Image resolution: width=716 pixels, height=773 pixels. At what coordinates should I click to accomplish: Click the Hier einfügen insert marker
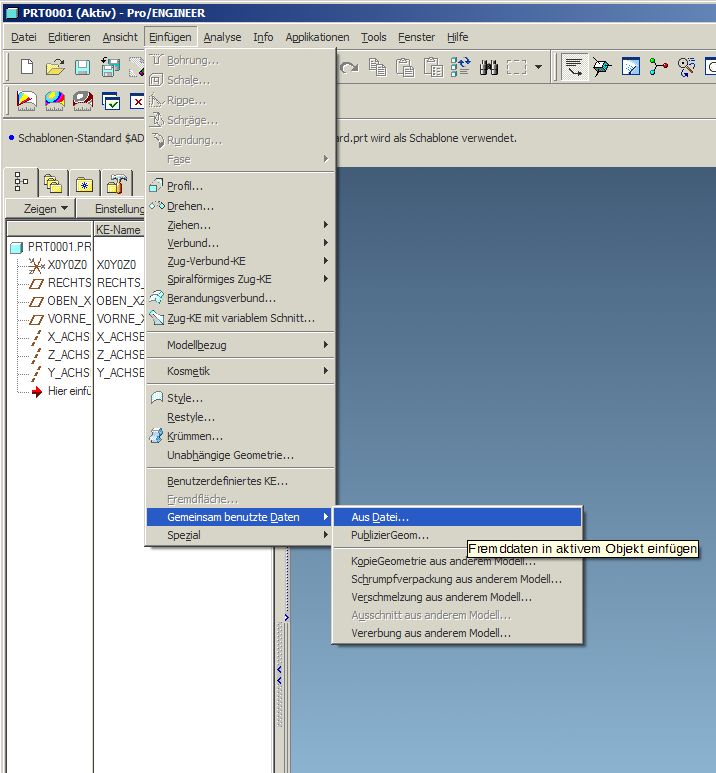pyautogui.click(x=61, y=391)
